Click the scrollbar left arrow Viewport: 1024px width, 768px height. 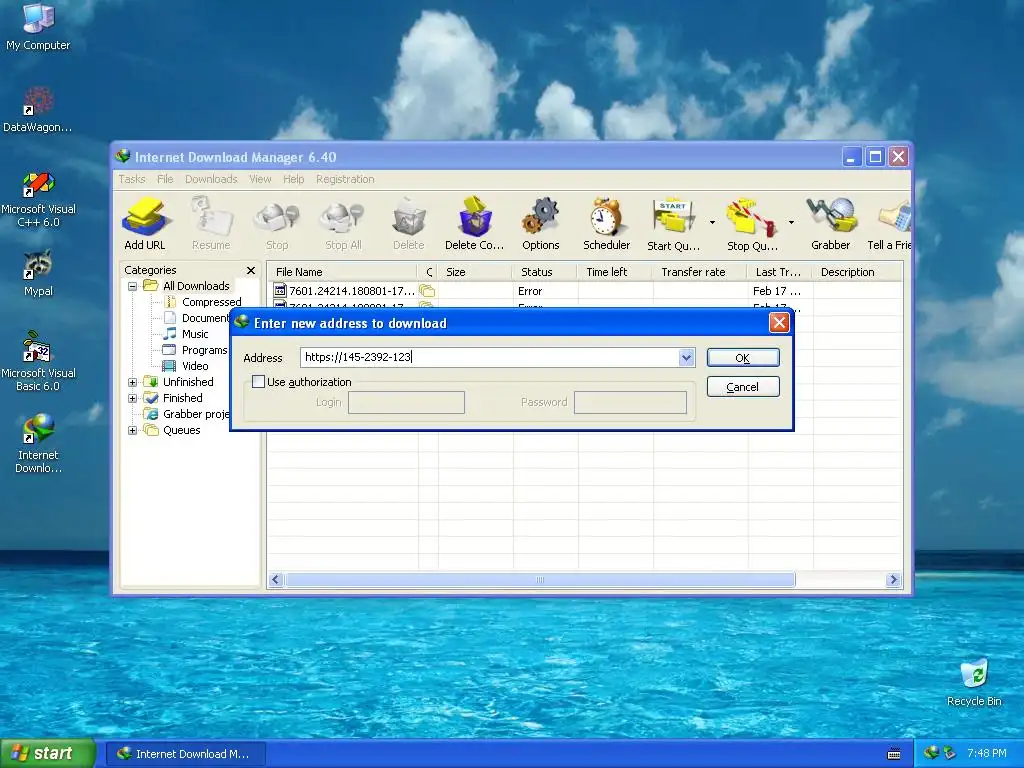(276, 580)
